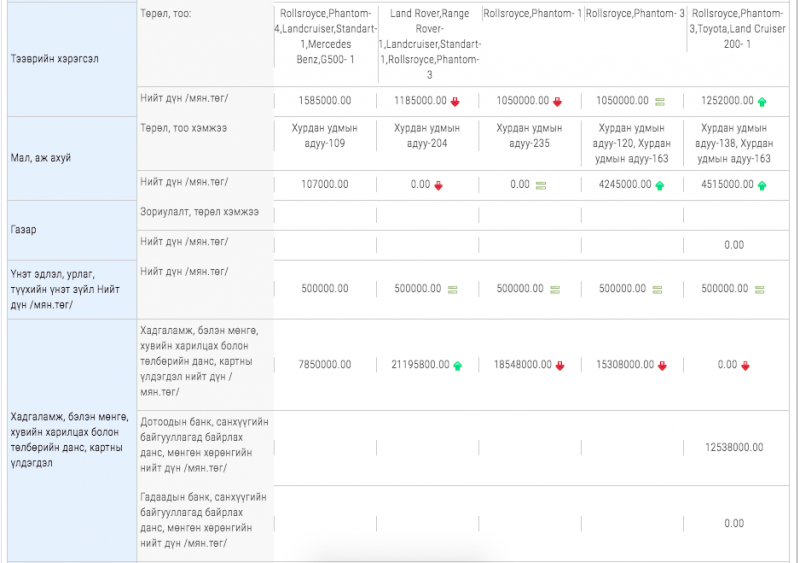Click the Хурдан удмын адуу-235 cell
The height and width of the screenshot is (563, 800).
(x=529, y=135)
